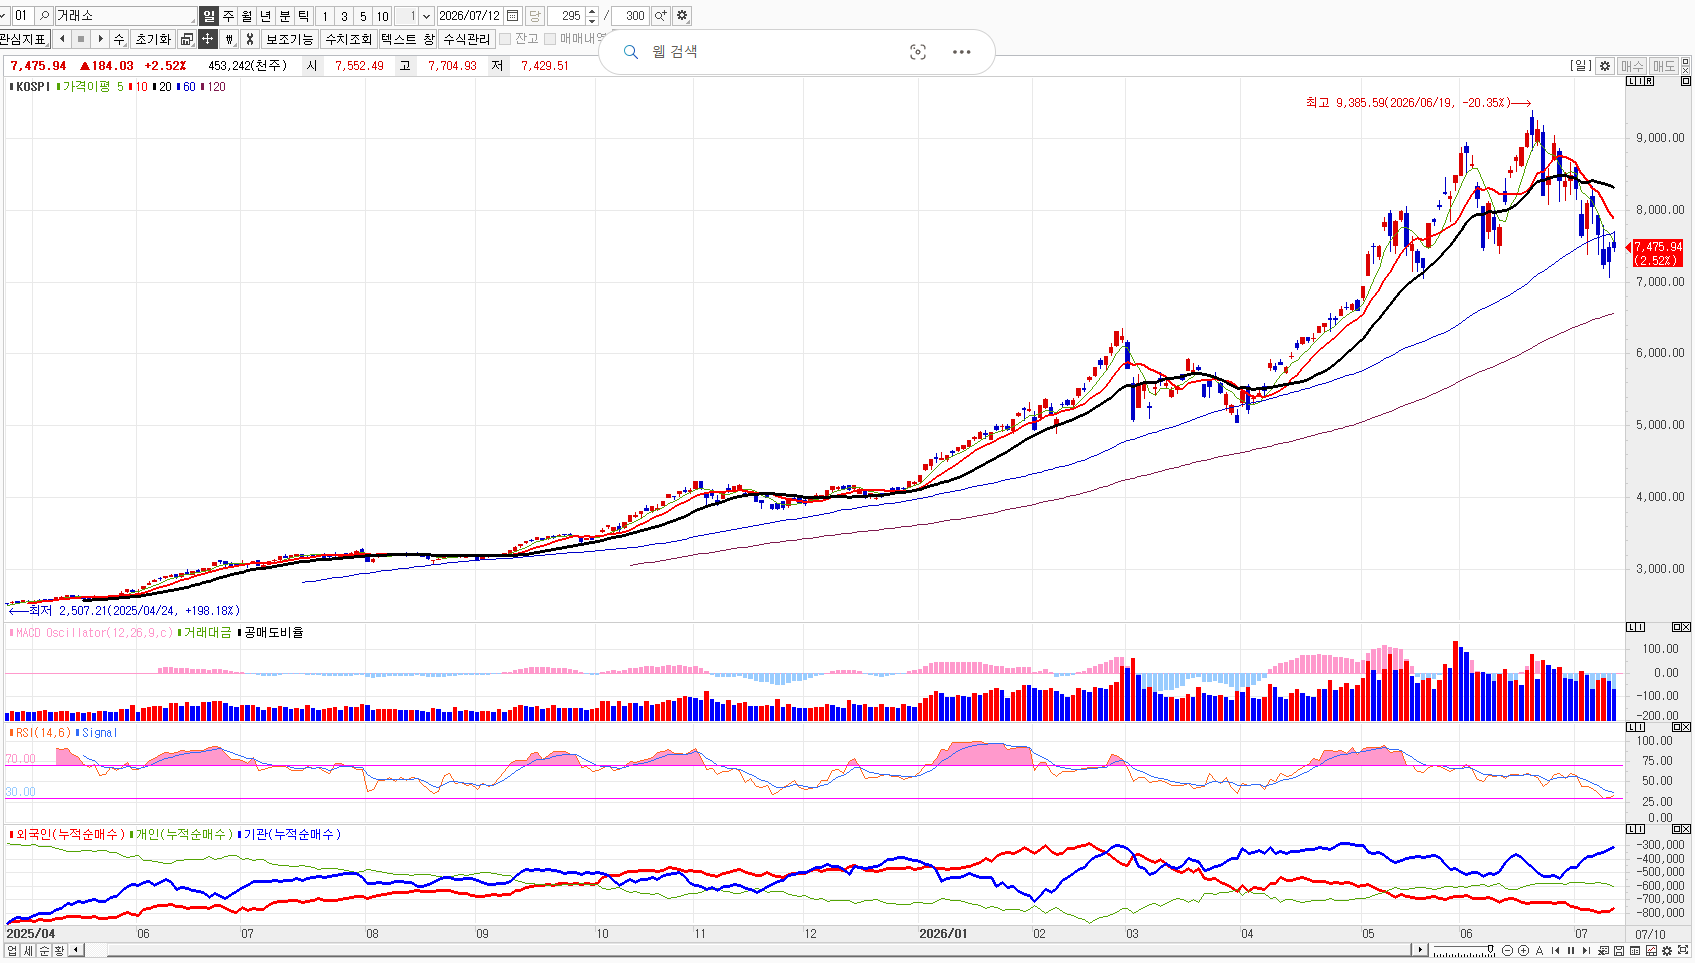Open the 관심지표 dropdown
Screen dimensions: 1695x963
point(24,39)
